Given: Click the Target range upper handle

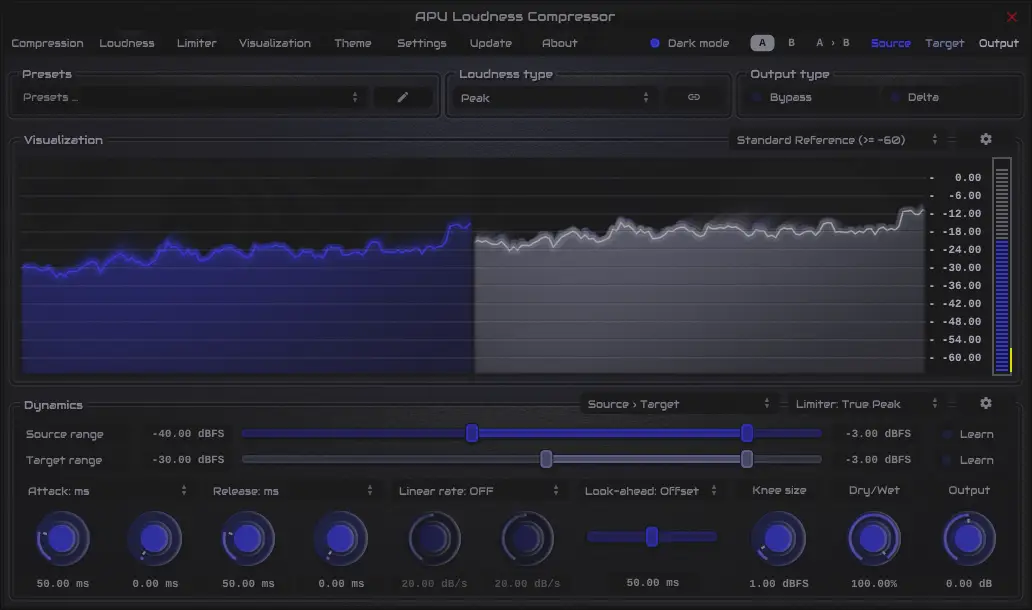Looking at the screenshot, I should point(746,459).
